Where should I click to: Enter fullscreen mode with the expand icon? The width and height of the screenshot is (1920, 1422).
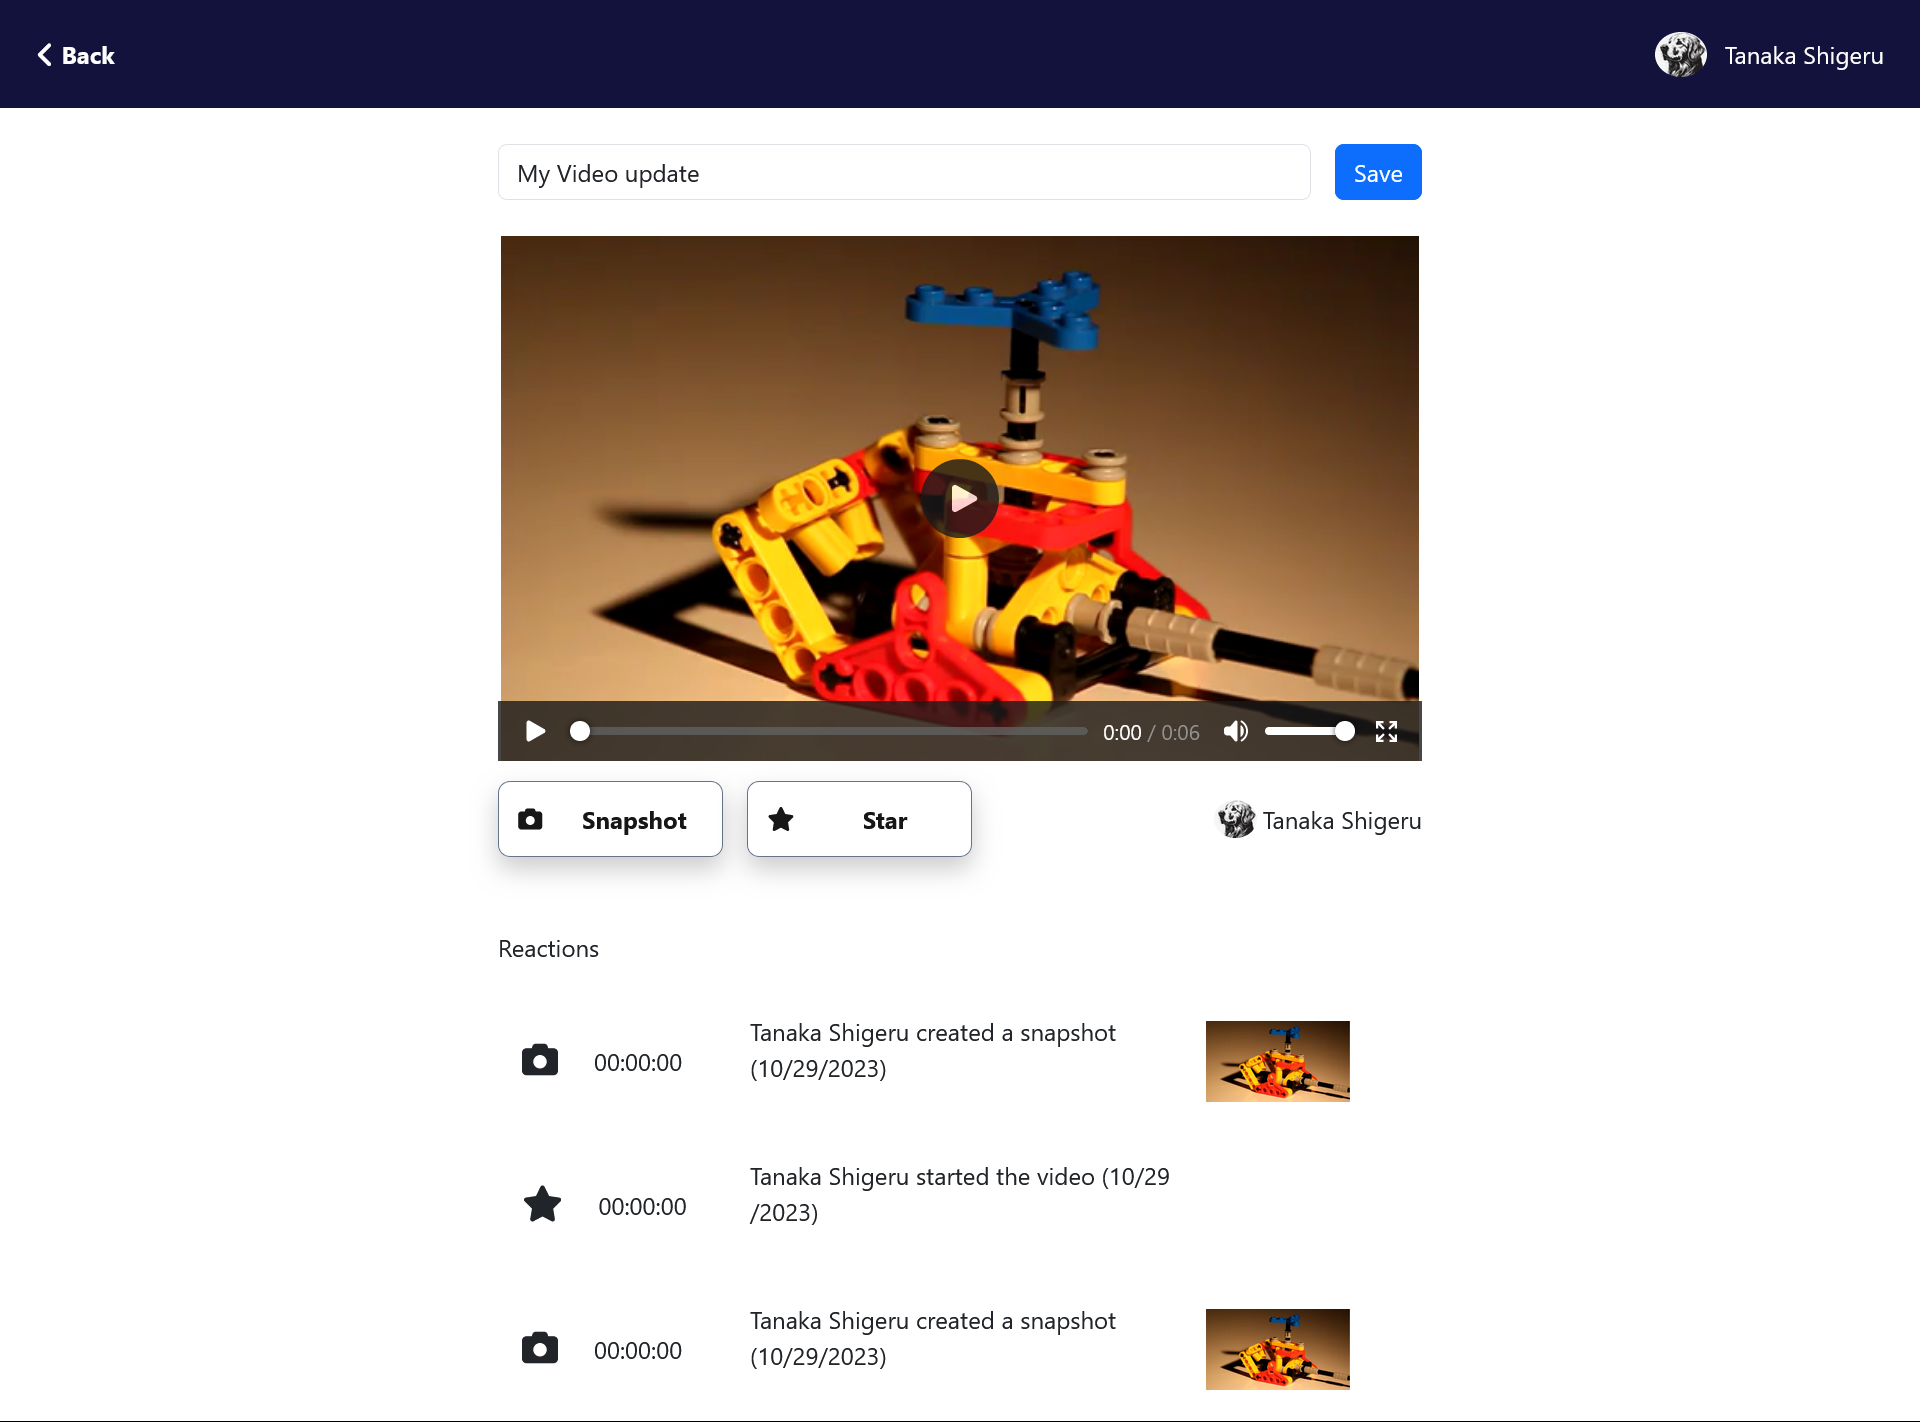[x=1386, y=731]
